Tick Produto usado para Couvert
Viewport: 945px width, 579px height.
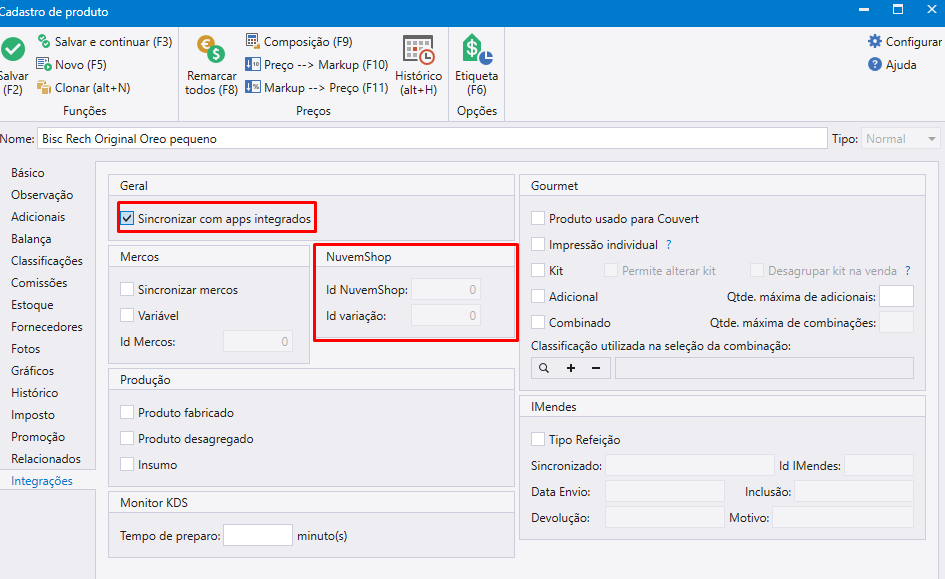coord(538,219)
